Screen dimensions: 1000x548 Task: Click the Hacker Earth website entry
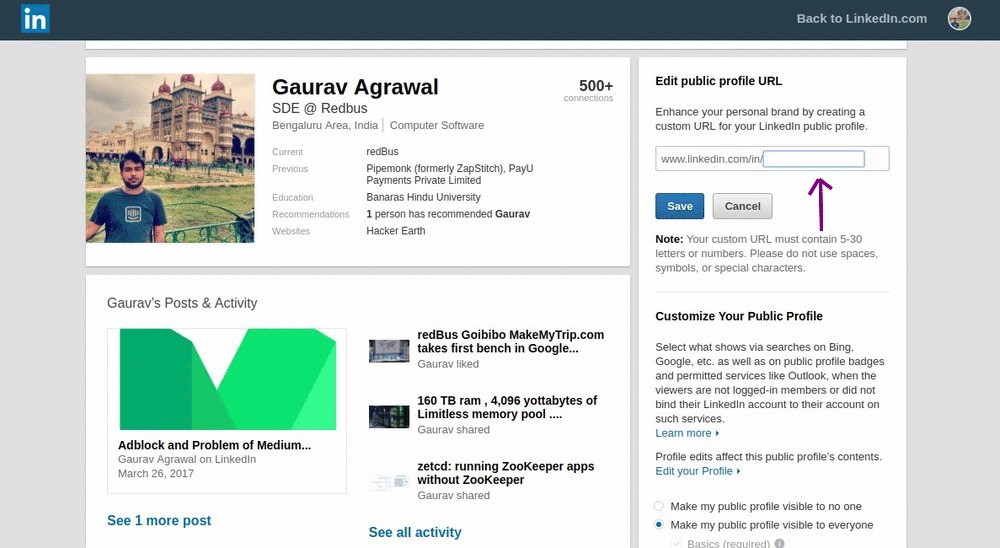395,231
